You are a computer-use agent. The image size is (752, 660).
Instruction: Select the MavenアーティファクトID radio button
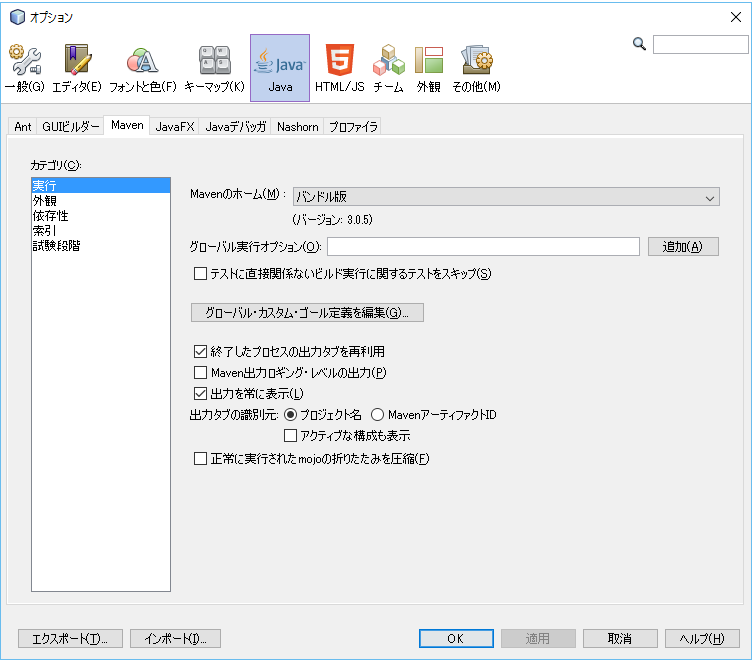coord(377,414)
